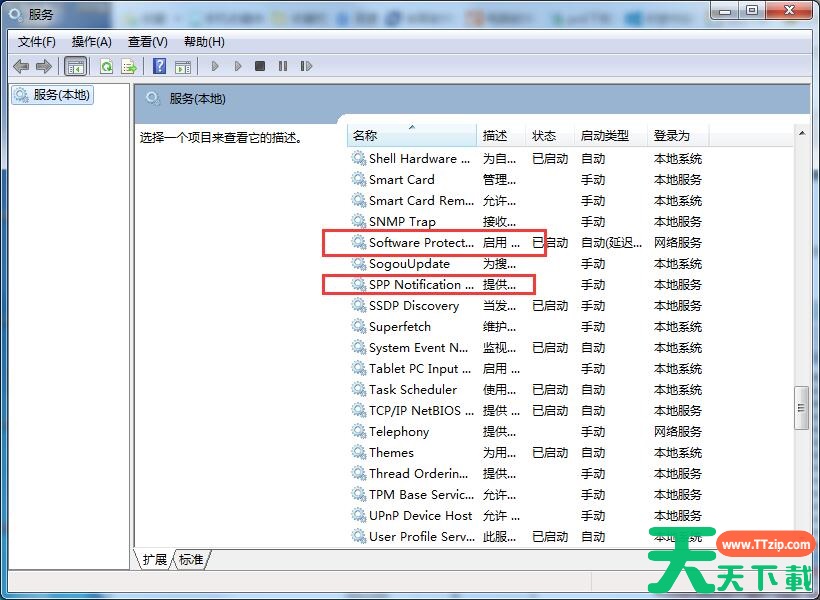Sort by the 名称 column header
The height and width of the screenshot is (600, 820).
click(x=412, y=135)
